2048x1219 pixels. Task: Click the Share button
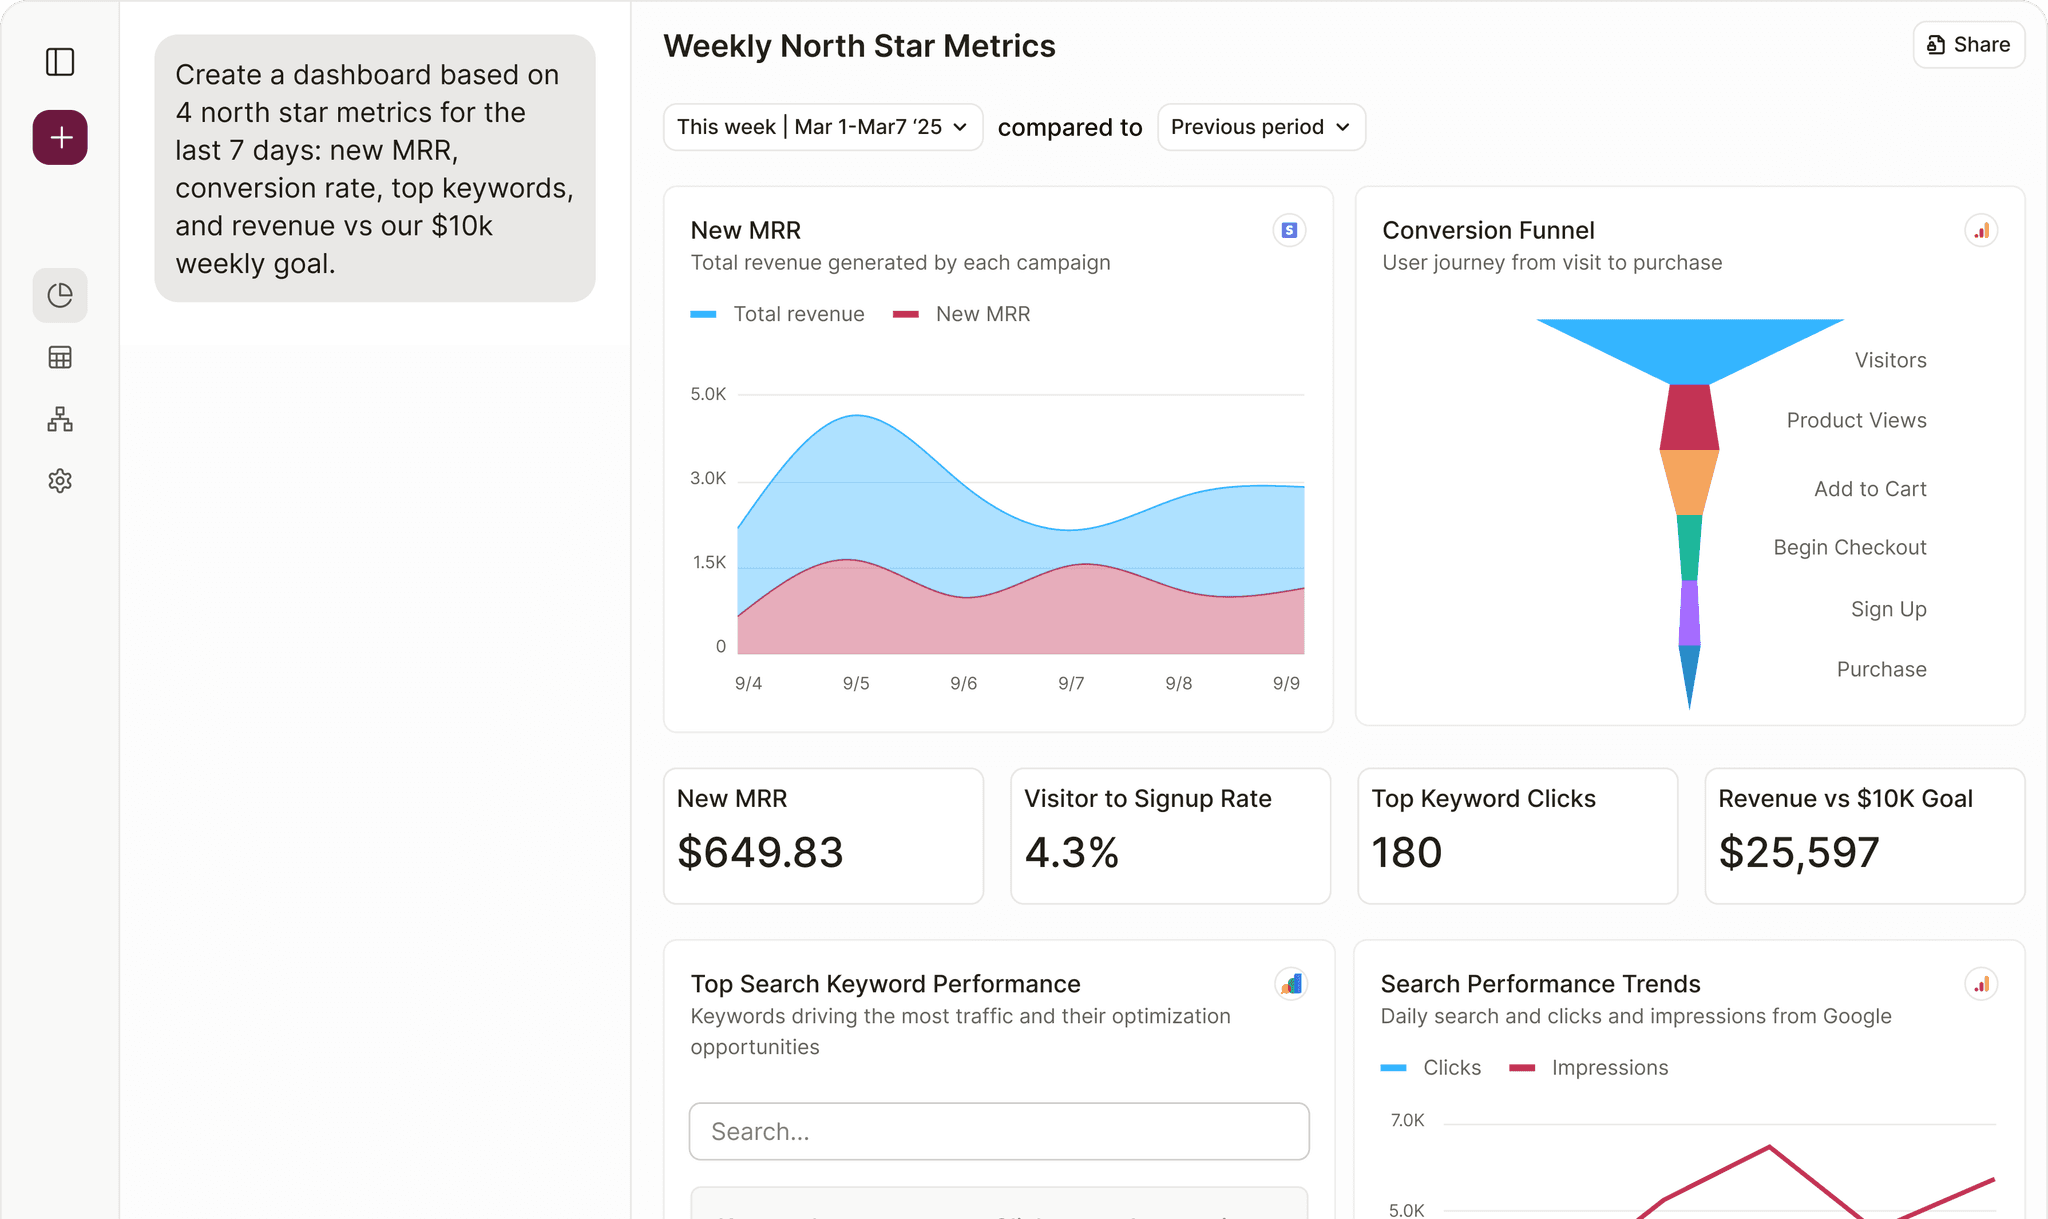pos(1967,44)
